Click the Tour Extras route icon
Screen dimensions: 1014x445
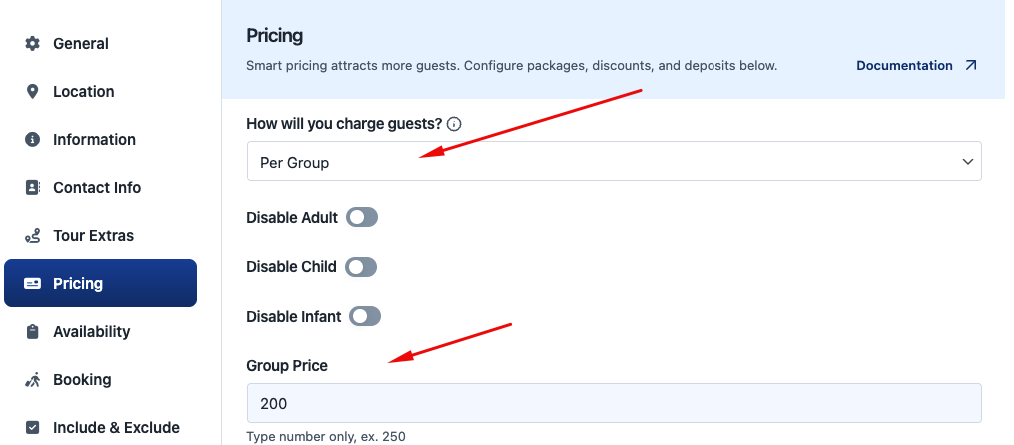[x=32, y=236]
